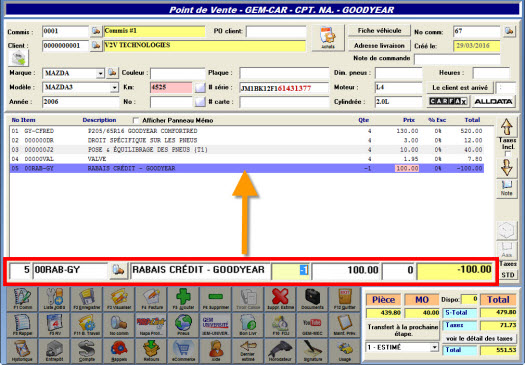Toggle the Taxes Incl. checkbox
The width and height of the screenshot is (525, 365).
(508, 154)
